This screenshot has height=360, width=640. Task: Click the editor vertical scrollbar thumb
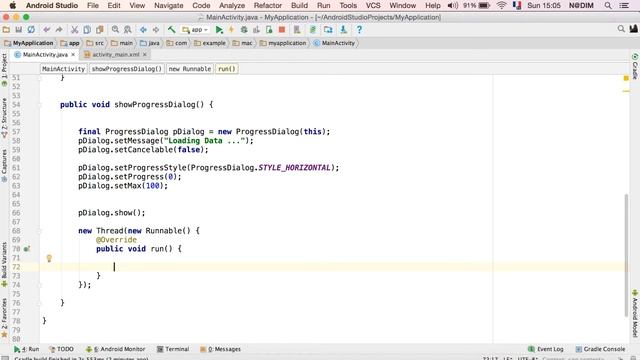click(x=626, y=256)
